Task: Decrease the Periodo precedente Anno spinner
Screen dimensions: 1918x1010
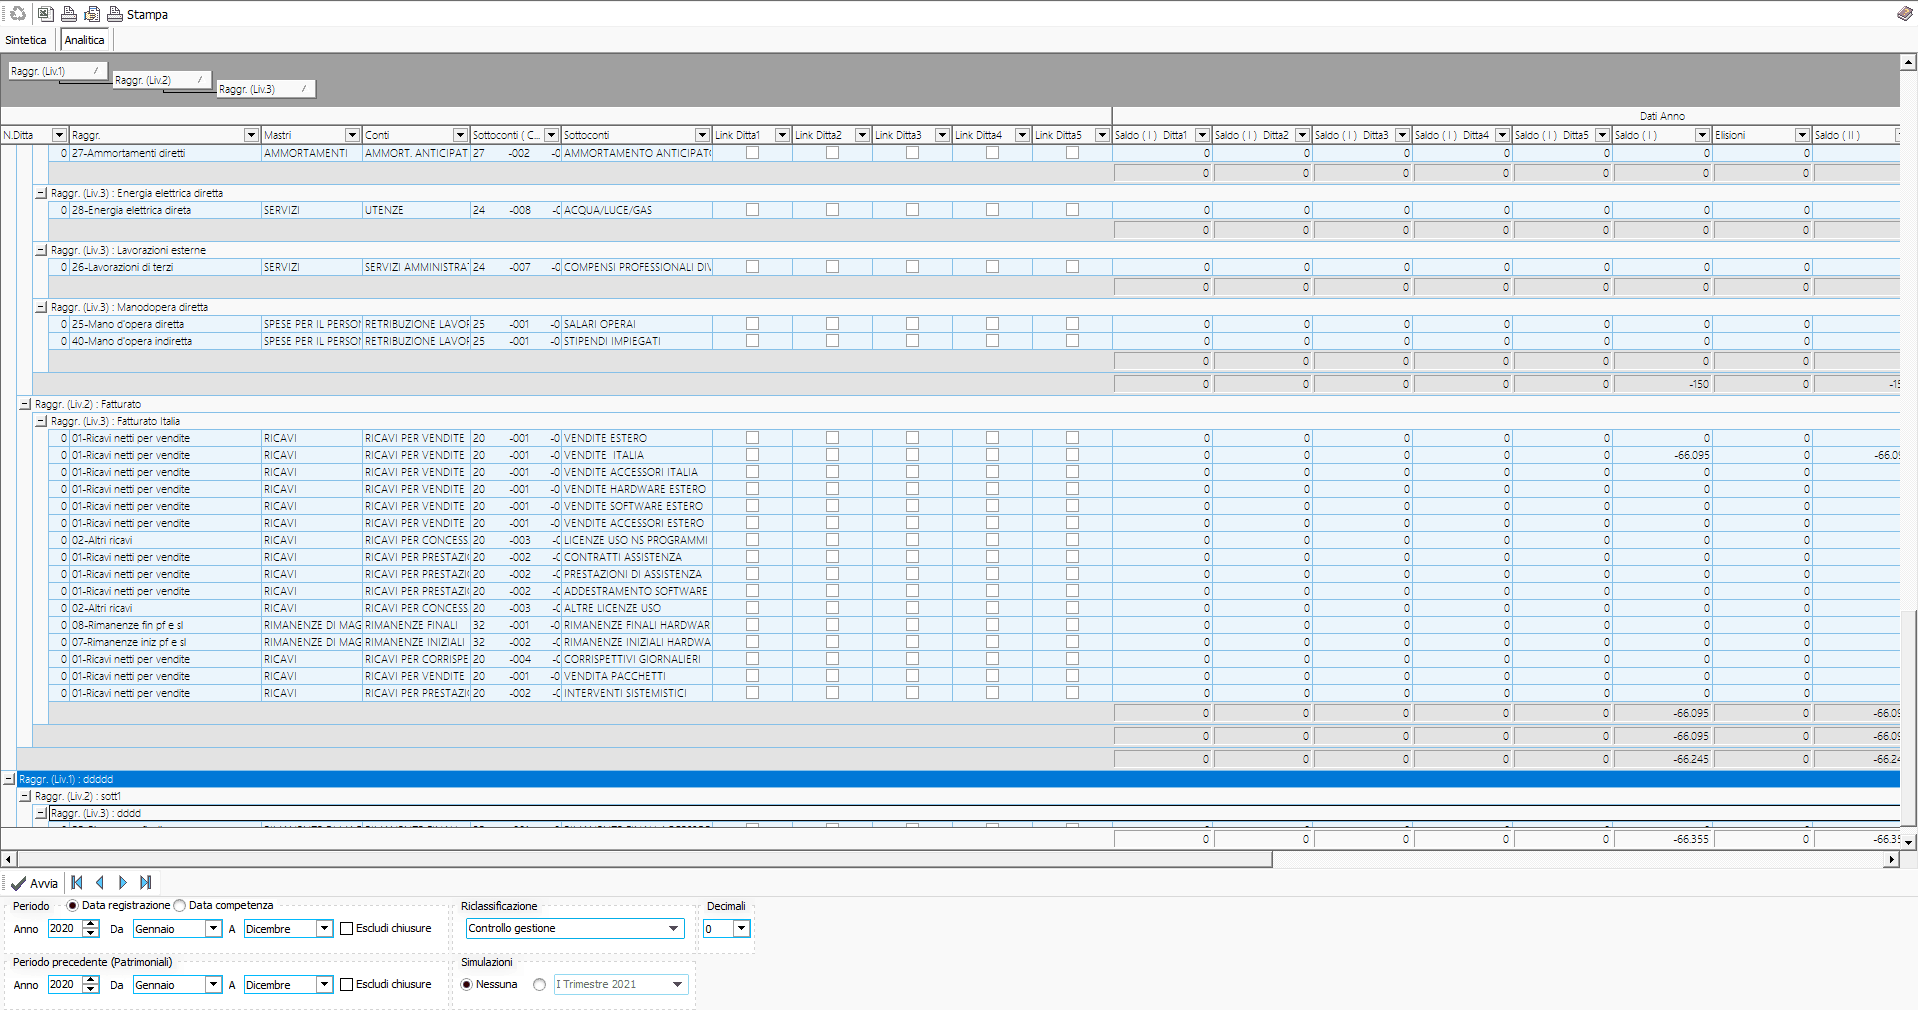Action: [x=91, y=989]
